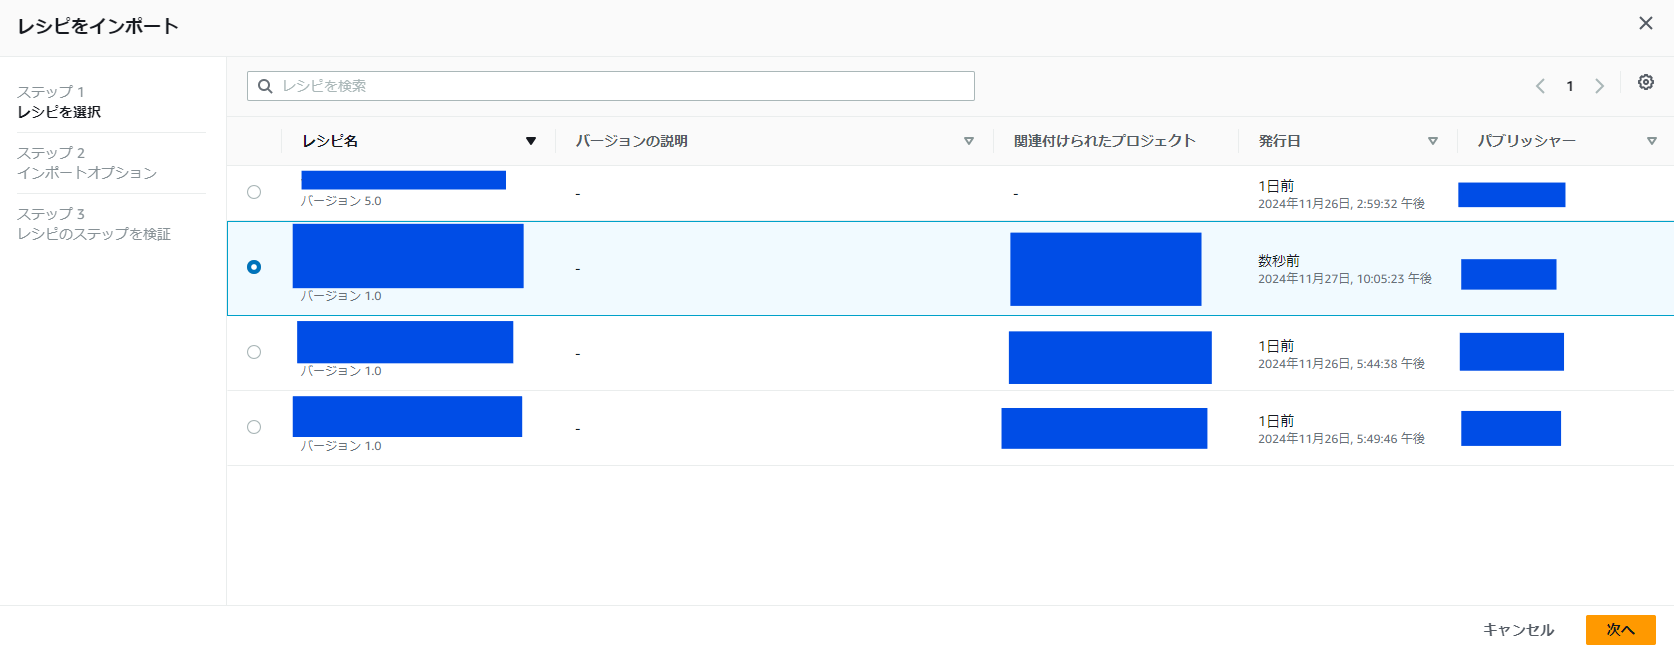Click date 2024年11月27日, 10:05:23 午後

pyautogui.click(x=1345, y=279)
